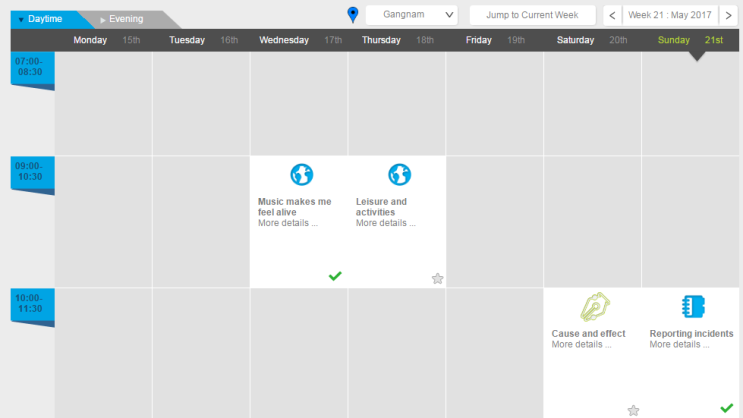Click the Week 21 : May 2017 label

pos(670,15)
